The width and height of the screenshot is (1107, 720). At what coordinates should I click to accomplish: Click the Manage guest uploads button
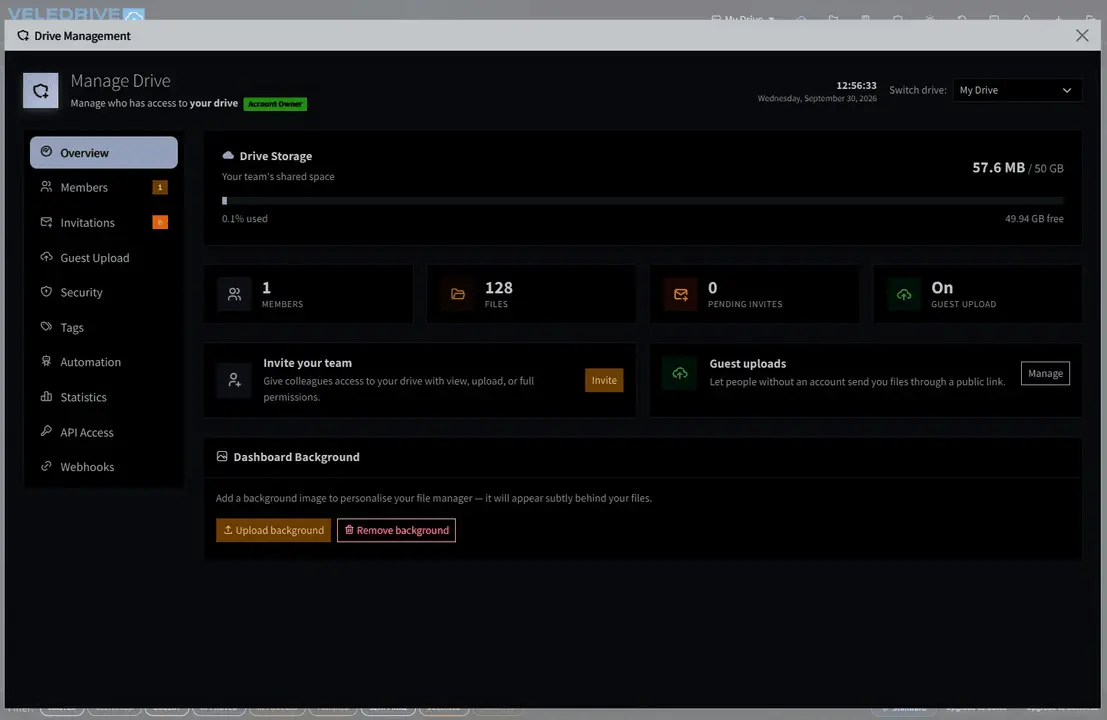point(1045,373)
